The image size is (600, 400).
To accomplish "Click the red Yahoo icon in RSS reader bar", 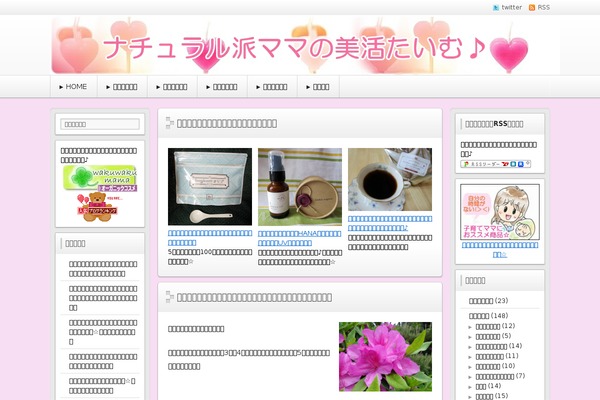I will pos(505,164).
